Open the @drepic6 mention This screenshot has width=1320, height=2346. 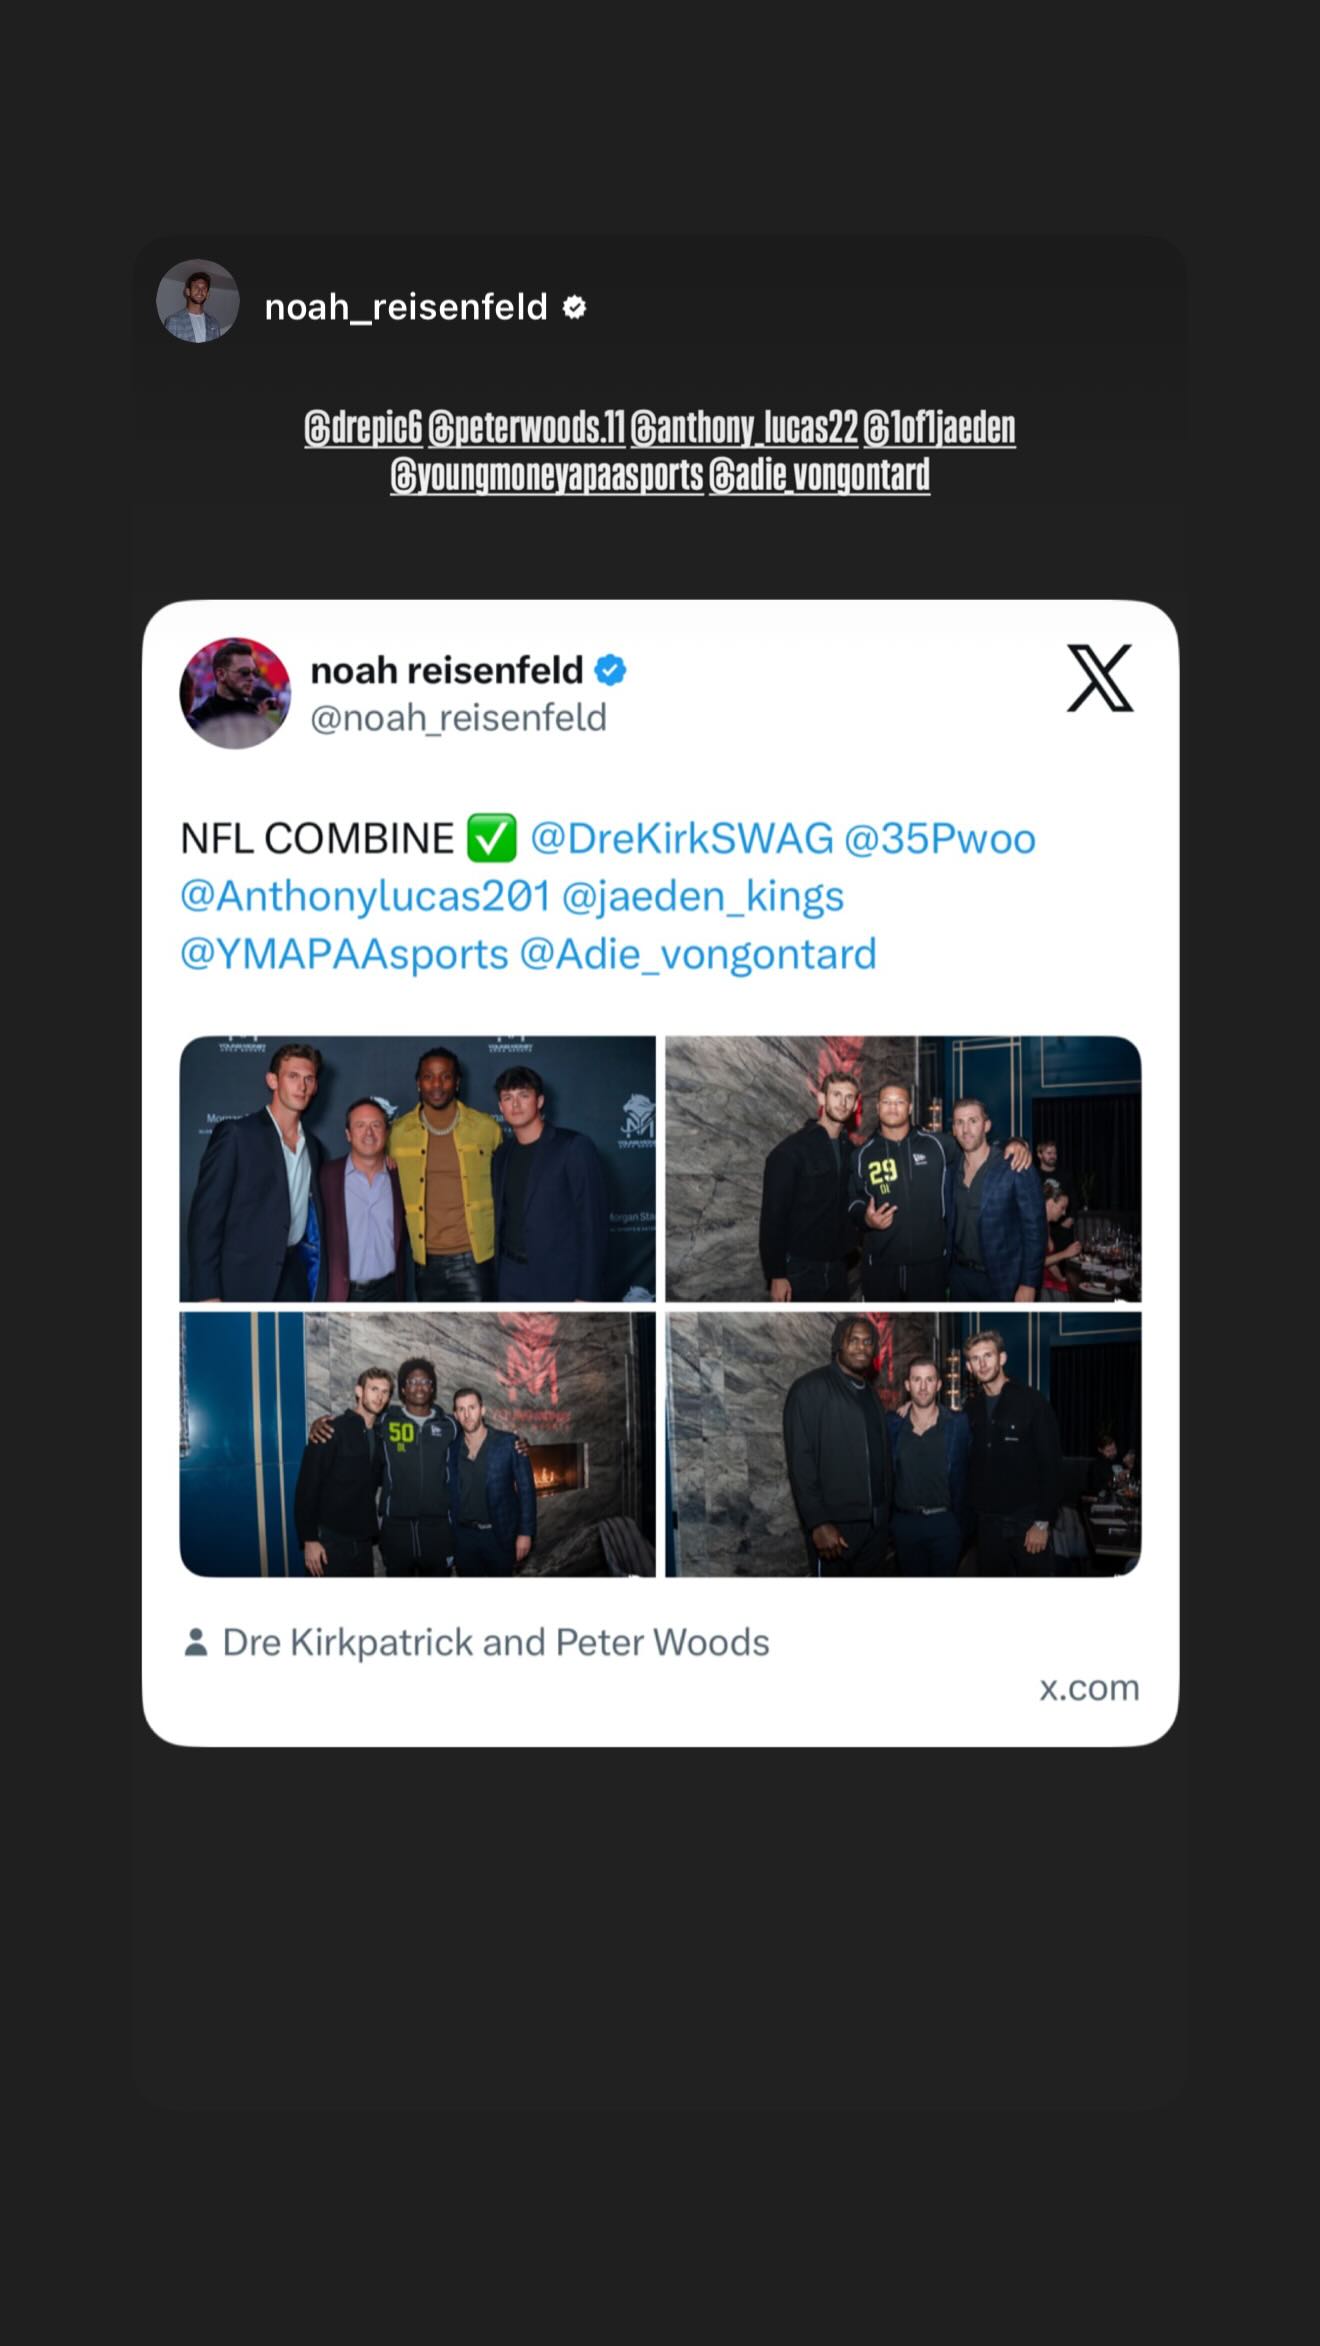(364, 428)
